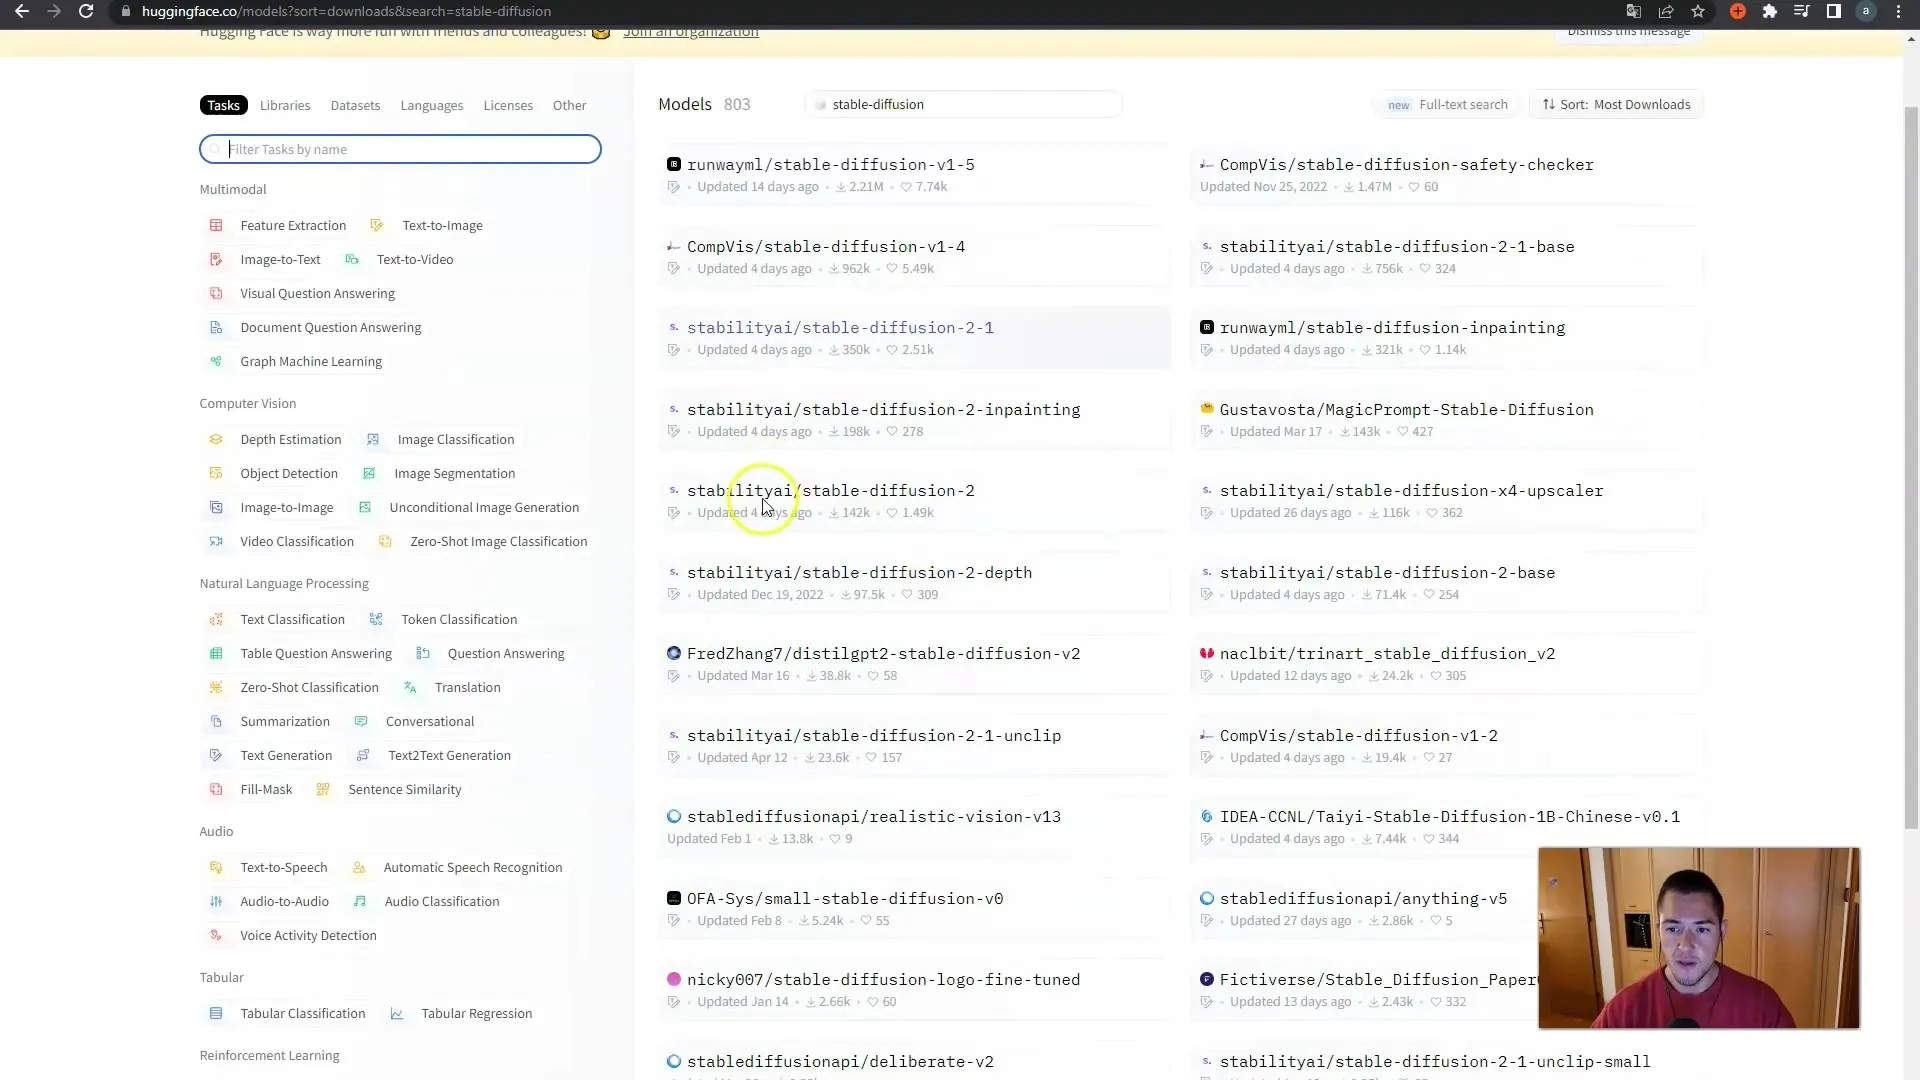The height and width of the screenshot is (1080, 1920).
Task: Expand the Licenses filter options
Action: (508, 104)
